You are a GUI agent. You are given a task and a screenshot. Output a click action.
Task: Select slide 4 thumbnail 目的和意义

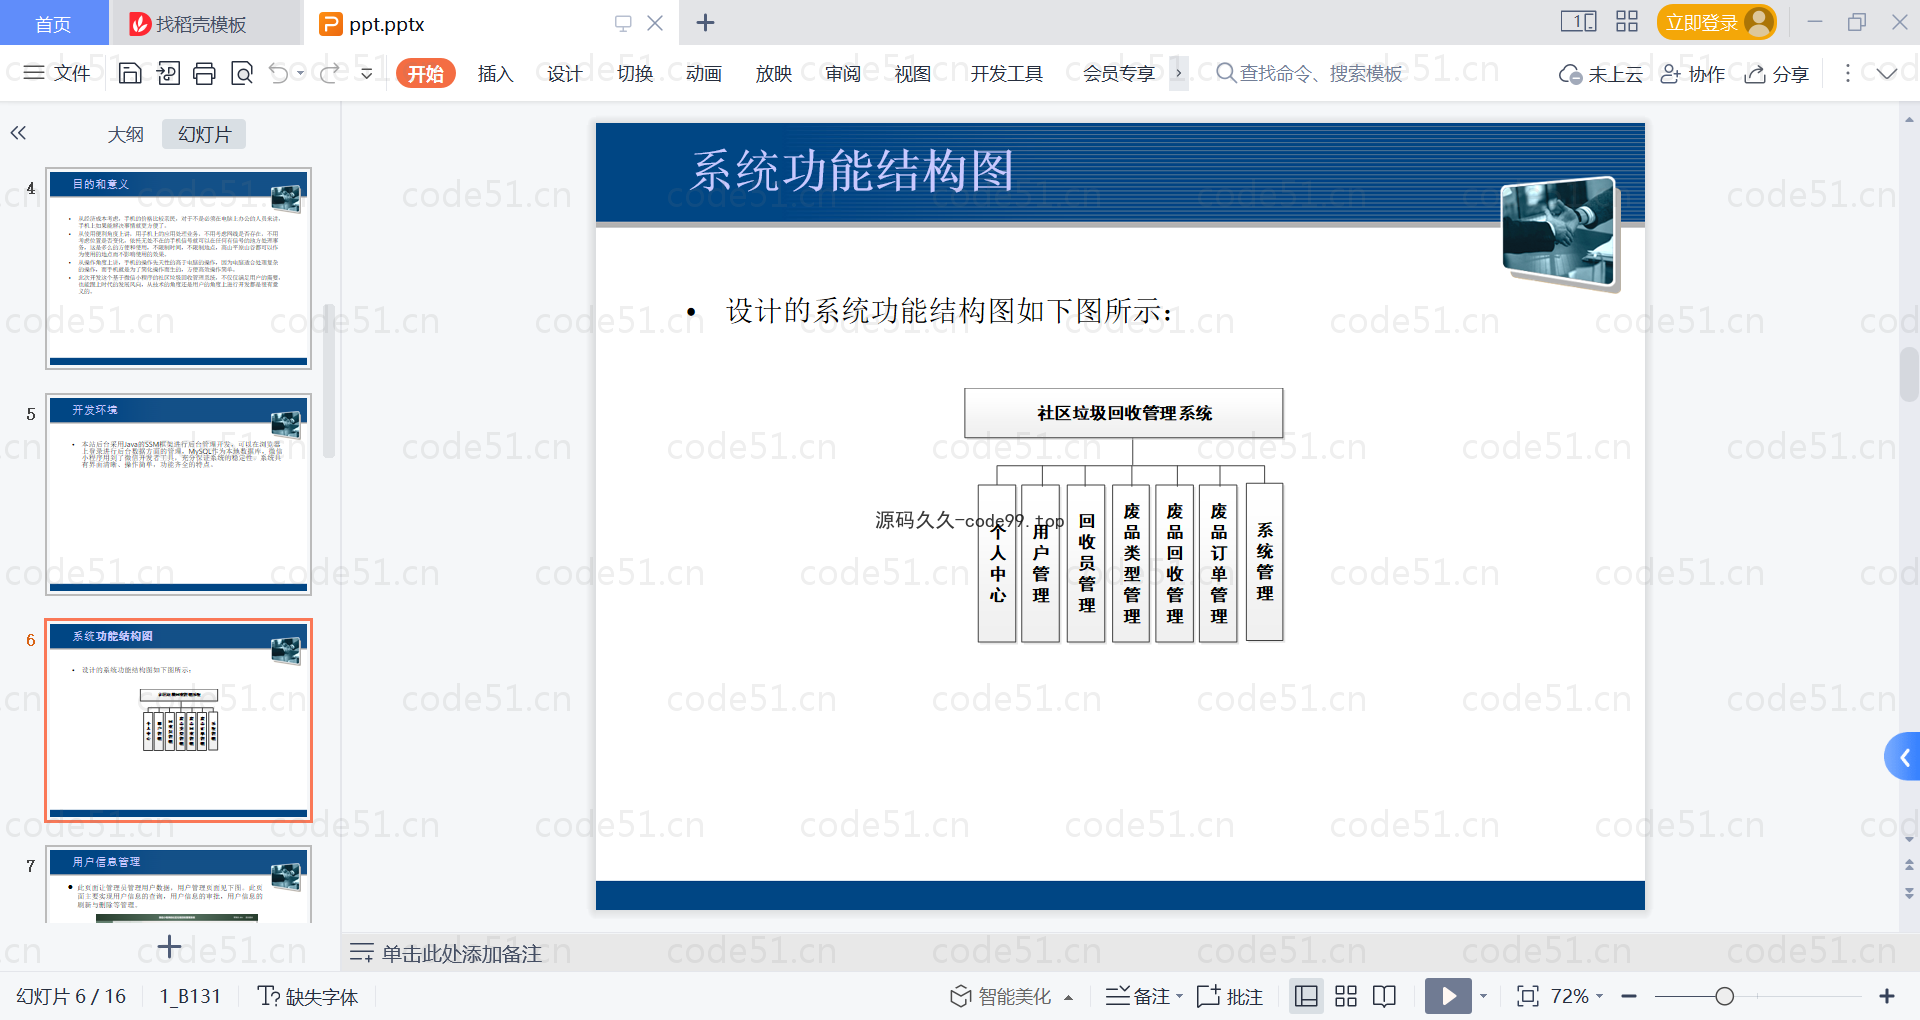178,268
